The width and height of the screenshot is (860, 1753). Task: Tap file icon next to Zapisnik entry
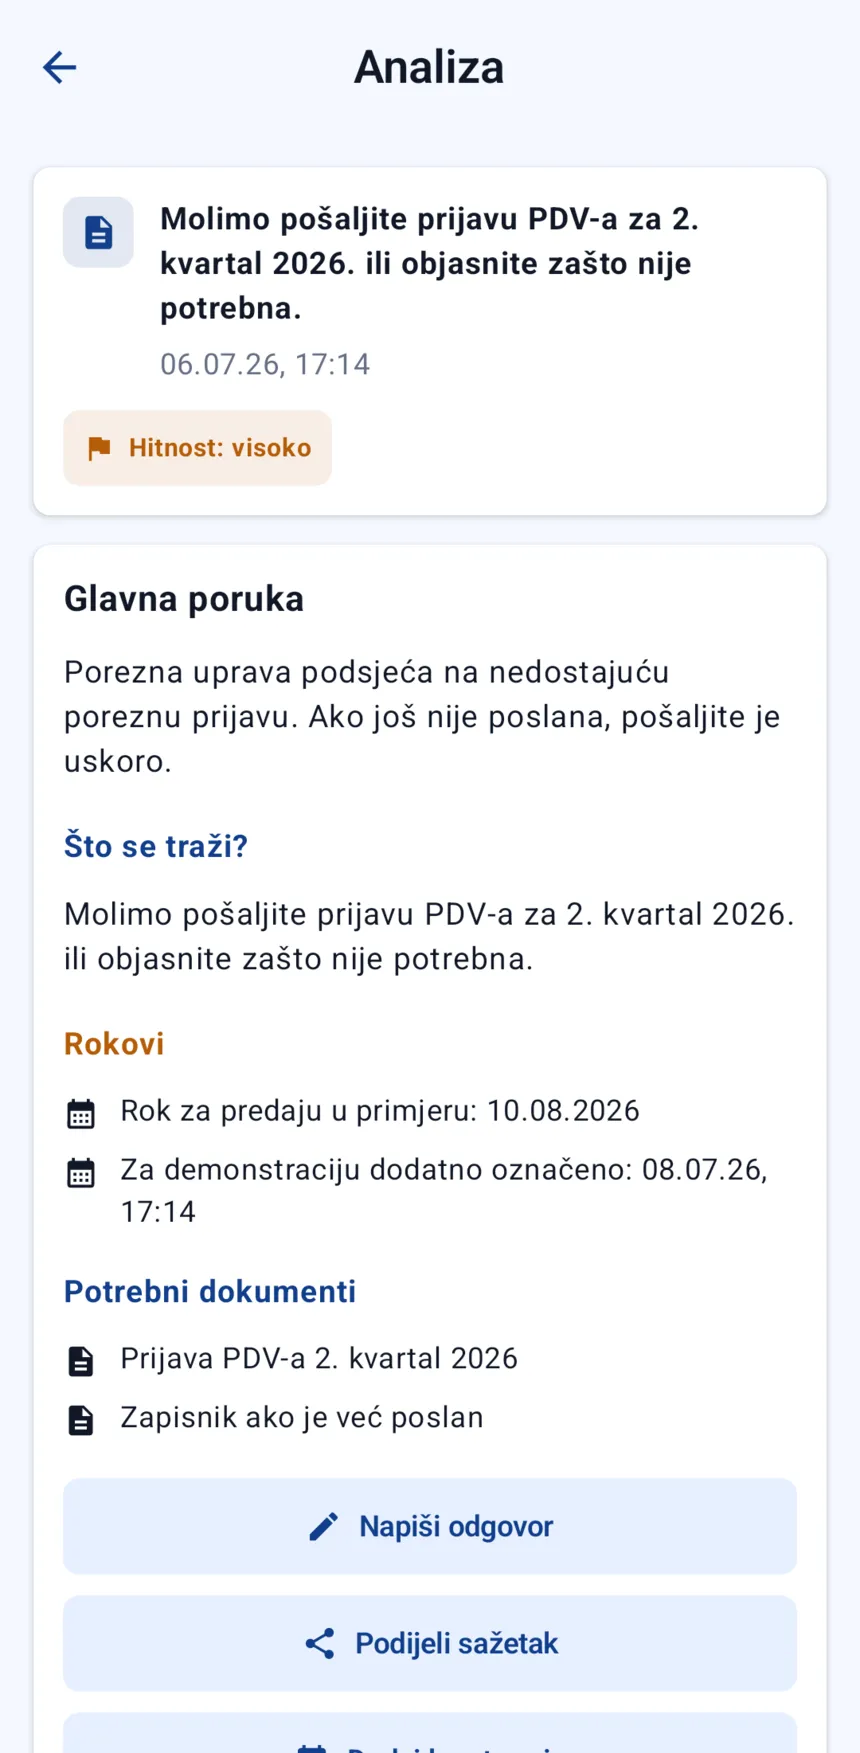pyautogui.click(x=81, y=1420)
